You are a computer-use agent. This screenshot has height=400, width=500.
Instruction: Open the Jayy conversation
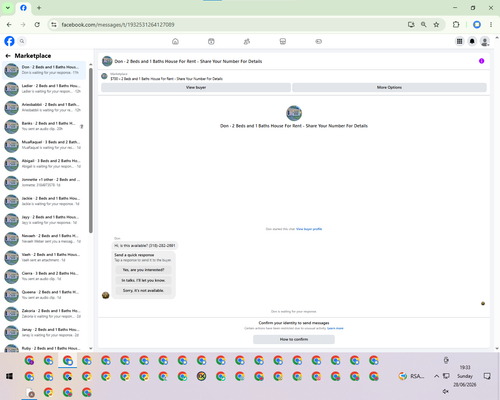(x=44, y=220)
